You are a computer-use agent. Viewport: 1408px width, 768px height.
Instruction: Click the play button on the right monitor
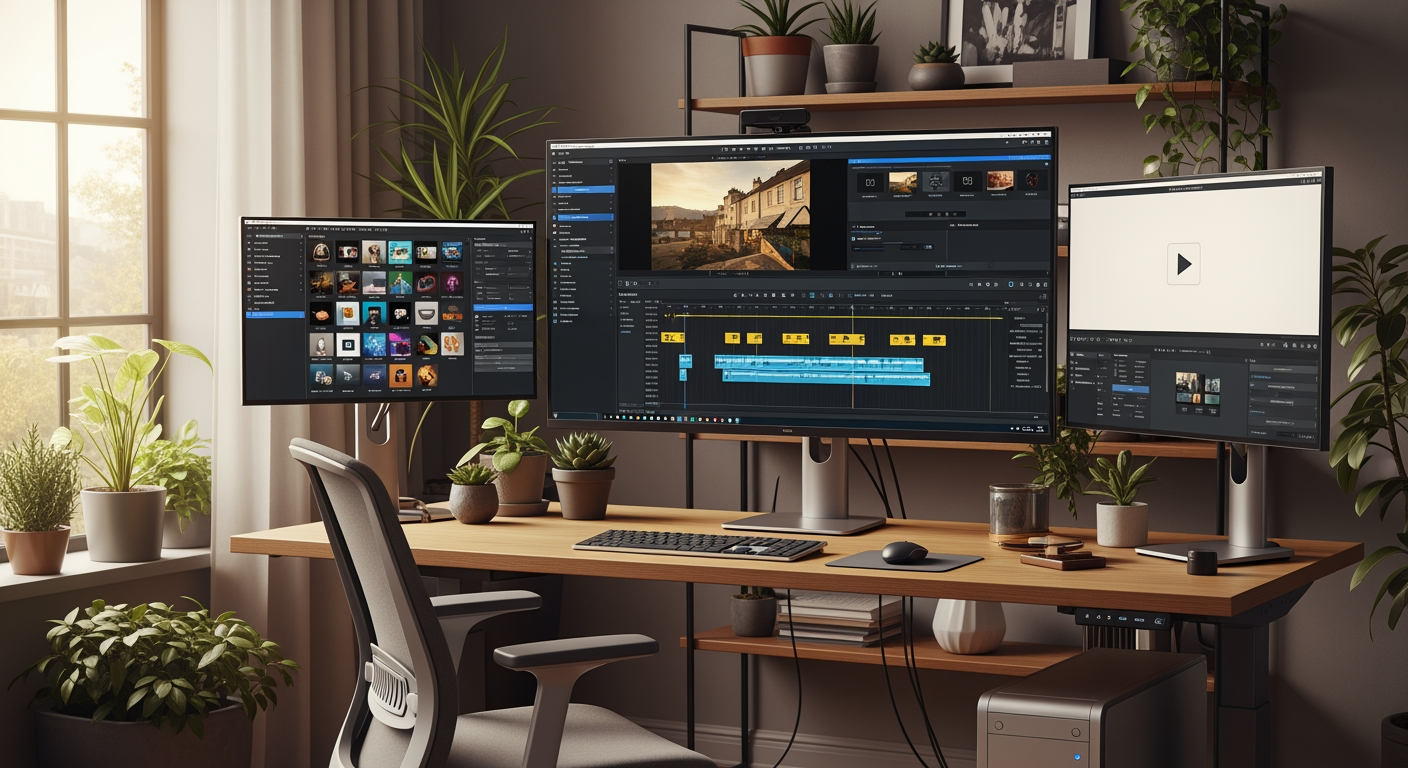coord(1184,264)
